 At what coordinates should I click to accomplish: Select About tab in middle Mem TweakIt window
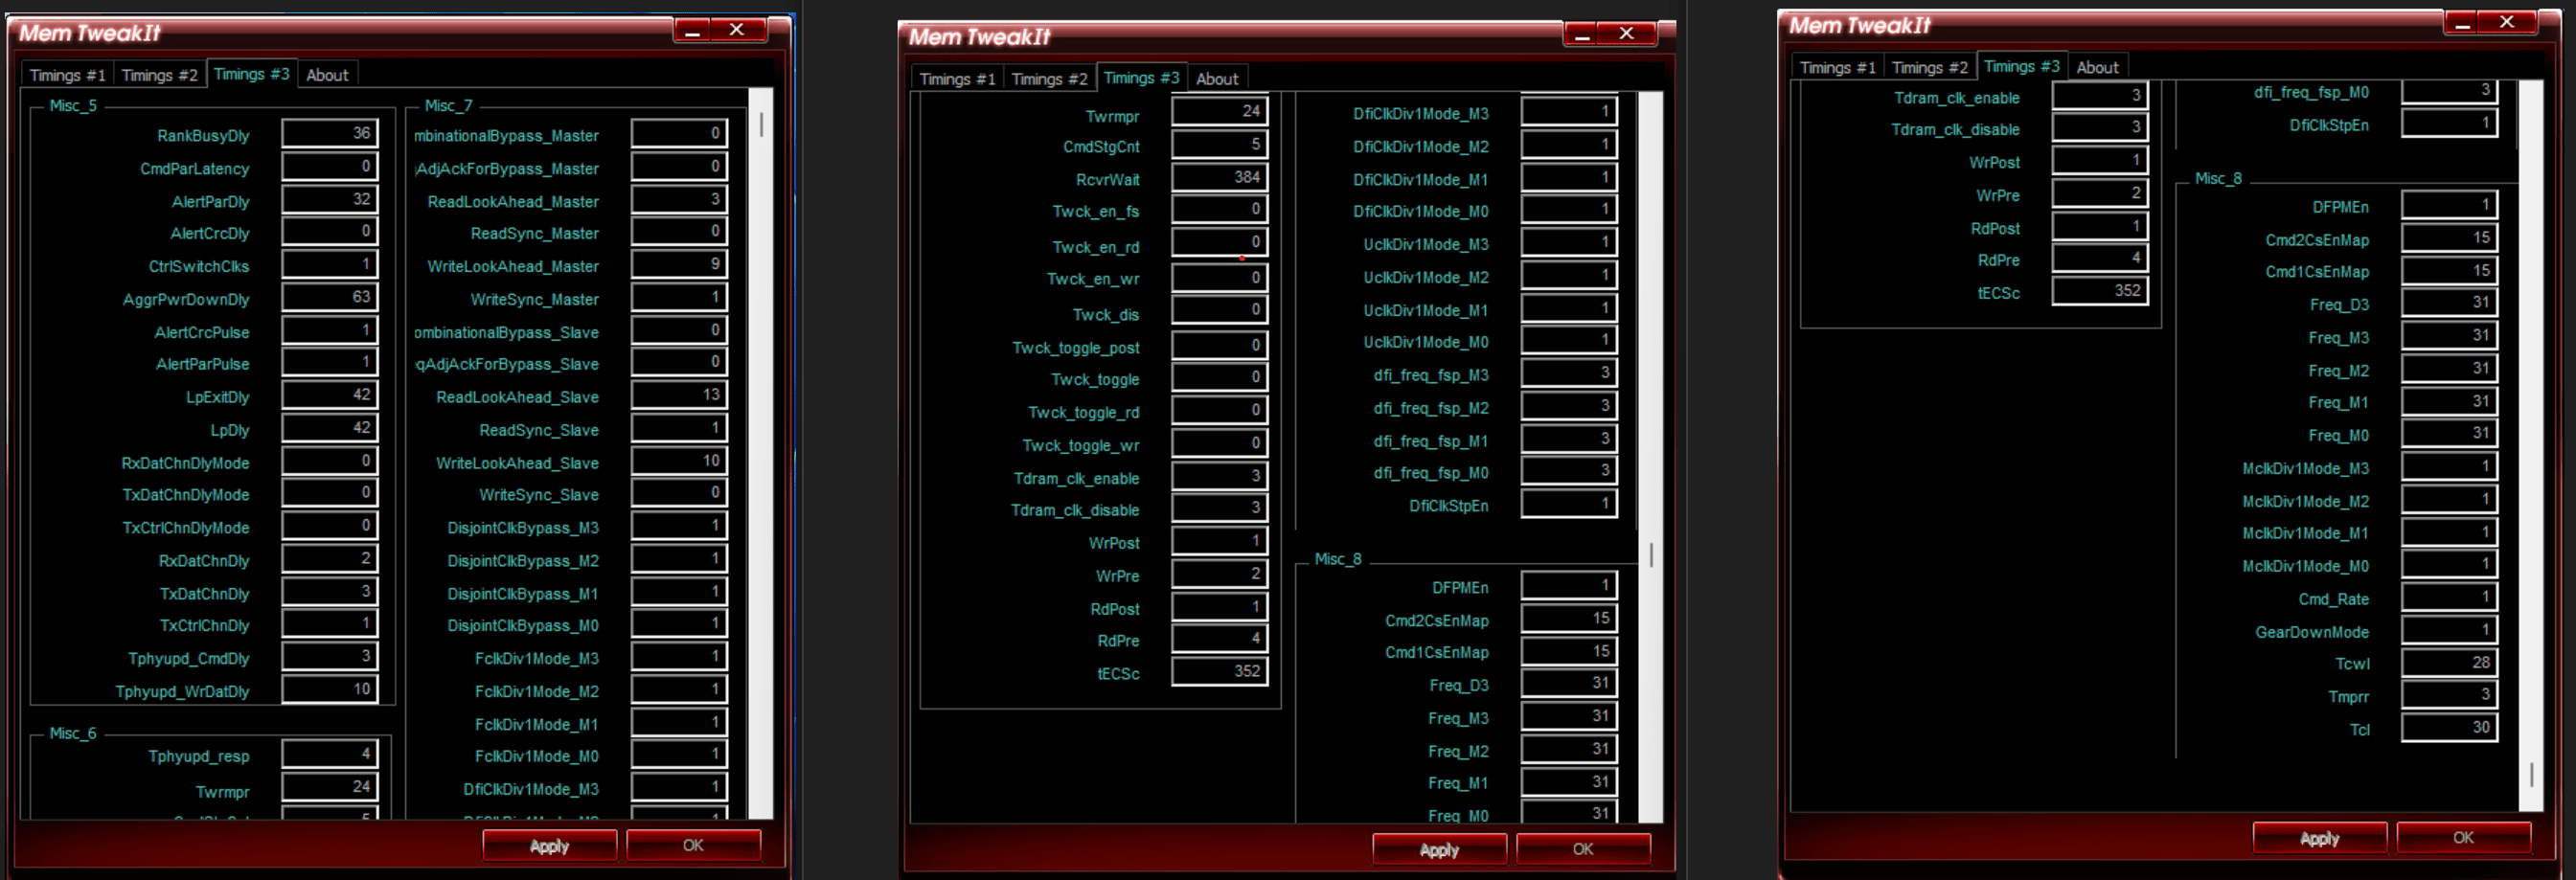(x=1217, y=79)
